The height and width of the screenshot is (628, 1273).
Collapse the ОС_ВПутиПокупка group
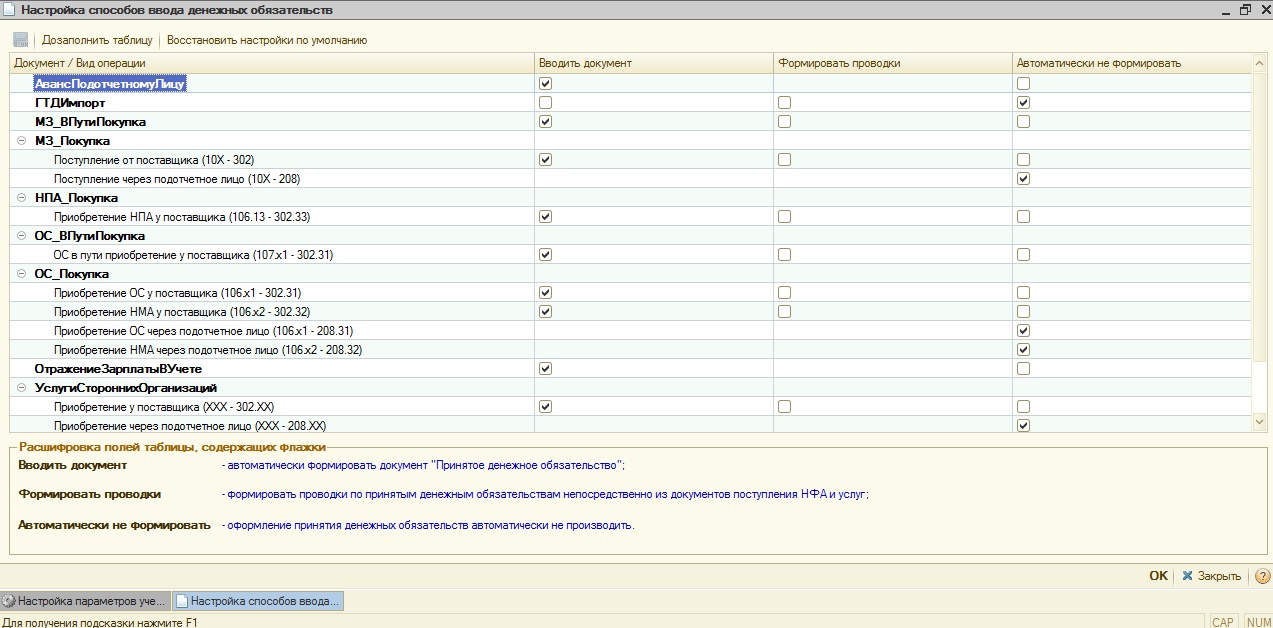[22, 236]
